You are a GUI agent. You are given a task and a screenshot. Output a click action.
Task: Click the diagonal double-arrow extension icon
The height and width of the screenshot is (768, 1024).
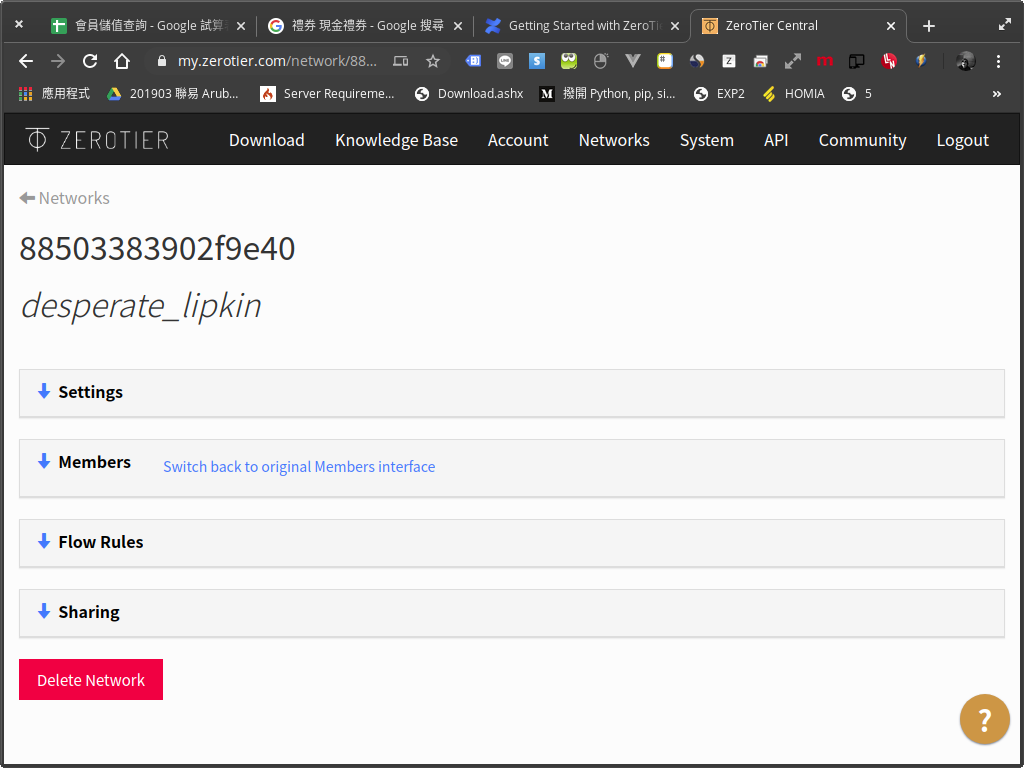[793, 61]
